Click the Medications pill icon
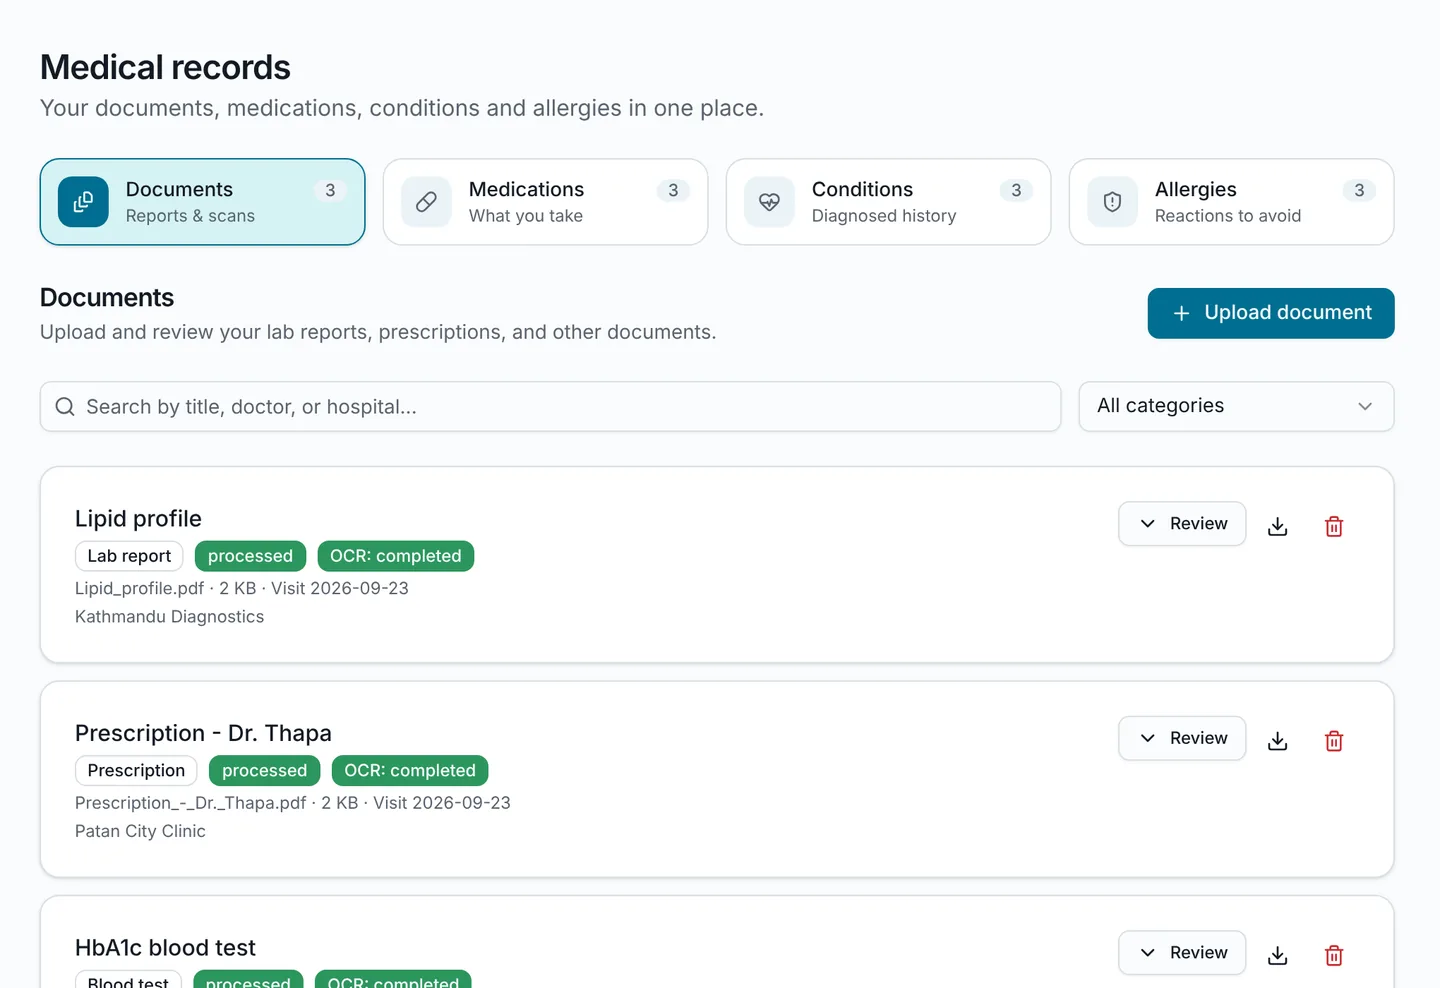This screenshot has height=988, width=1440. pos(426,202)
